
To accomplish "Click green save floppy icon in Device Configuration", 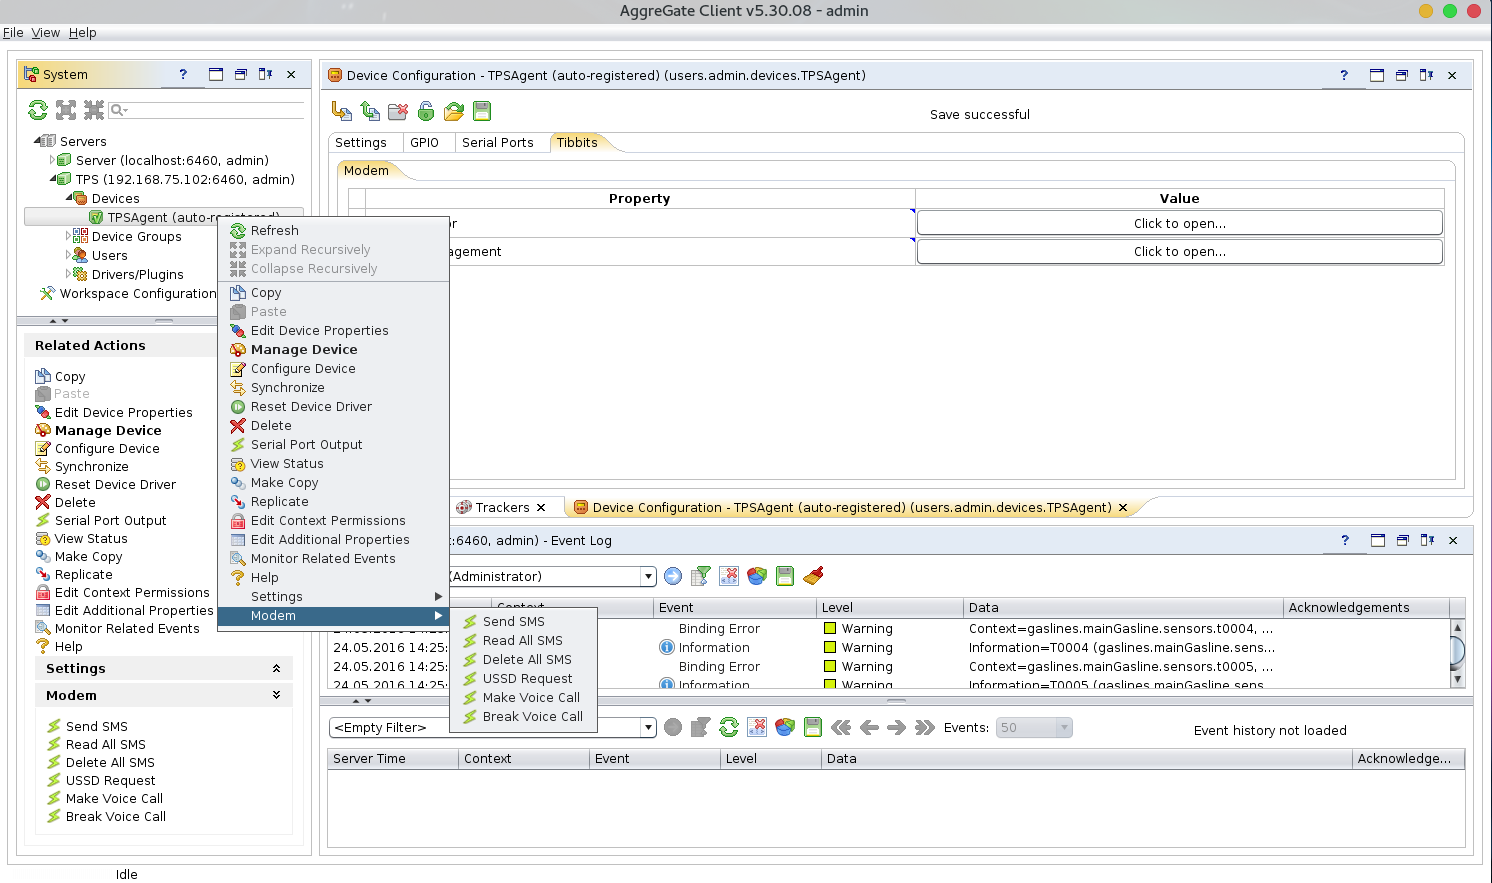I will [x=482, y=111].
